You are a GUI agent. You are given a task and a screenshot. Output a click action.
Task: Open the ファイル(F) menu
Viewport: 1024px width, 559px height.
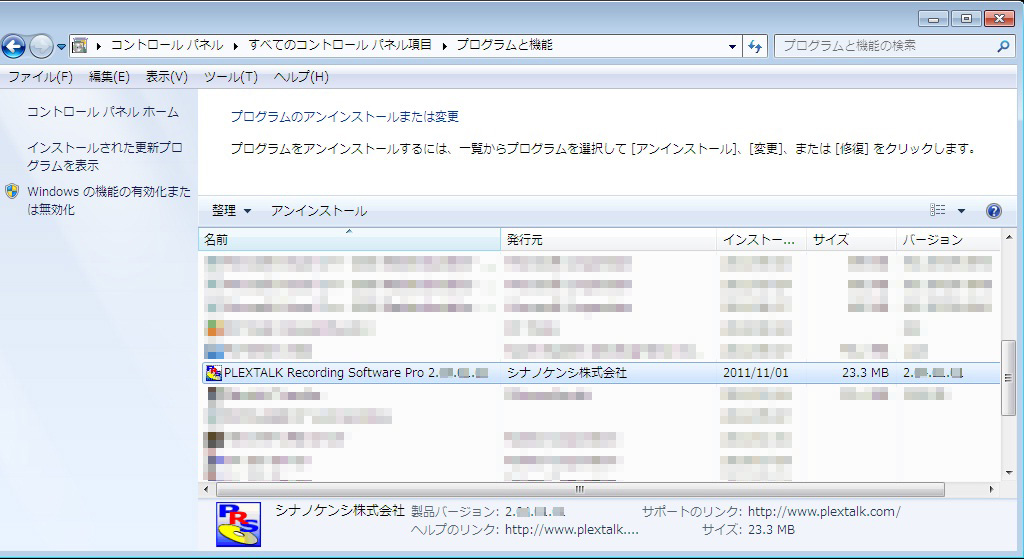[40, 77]
